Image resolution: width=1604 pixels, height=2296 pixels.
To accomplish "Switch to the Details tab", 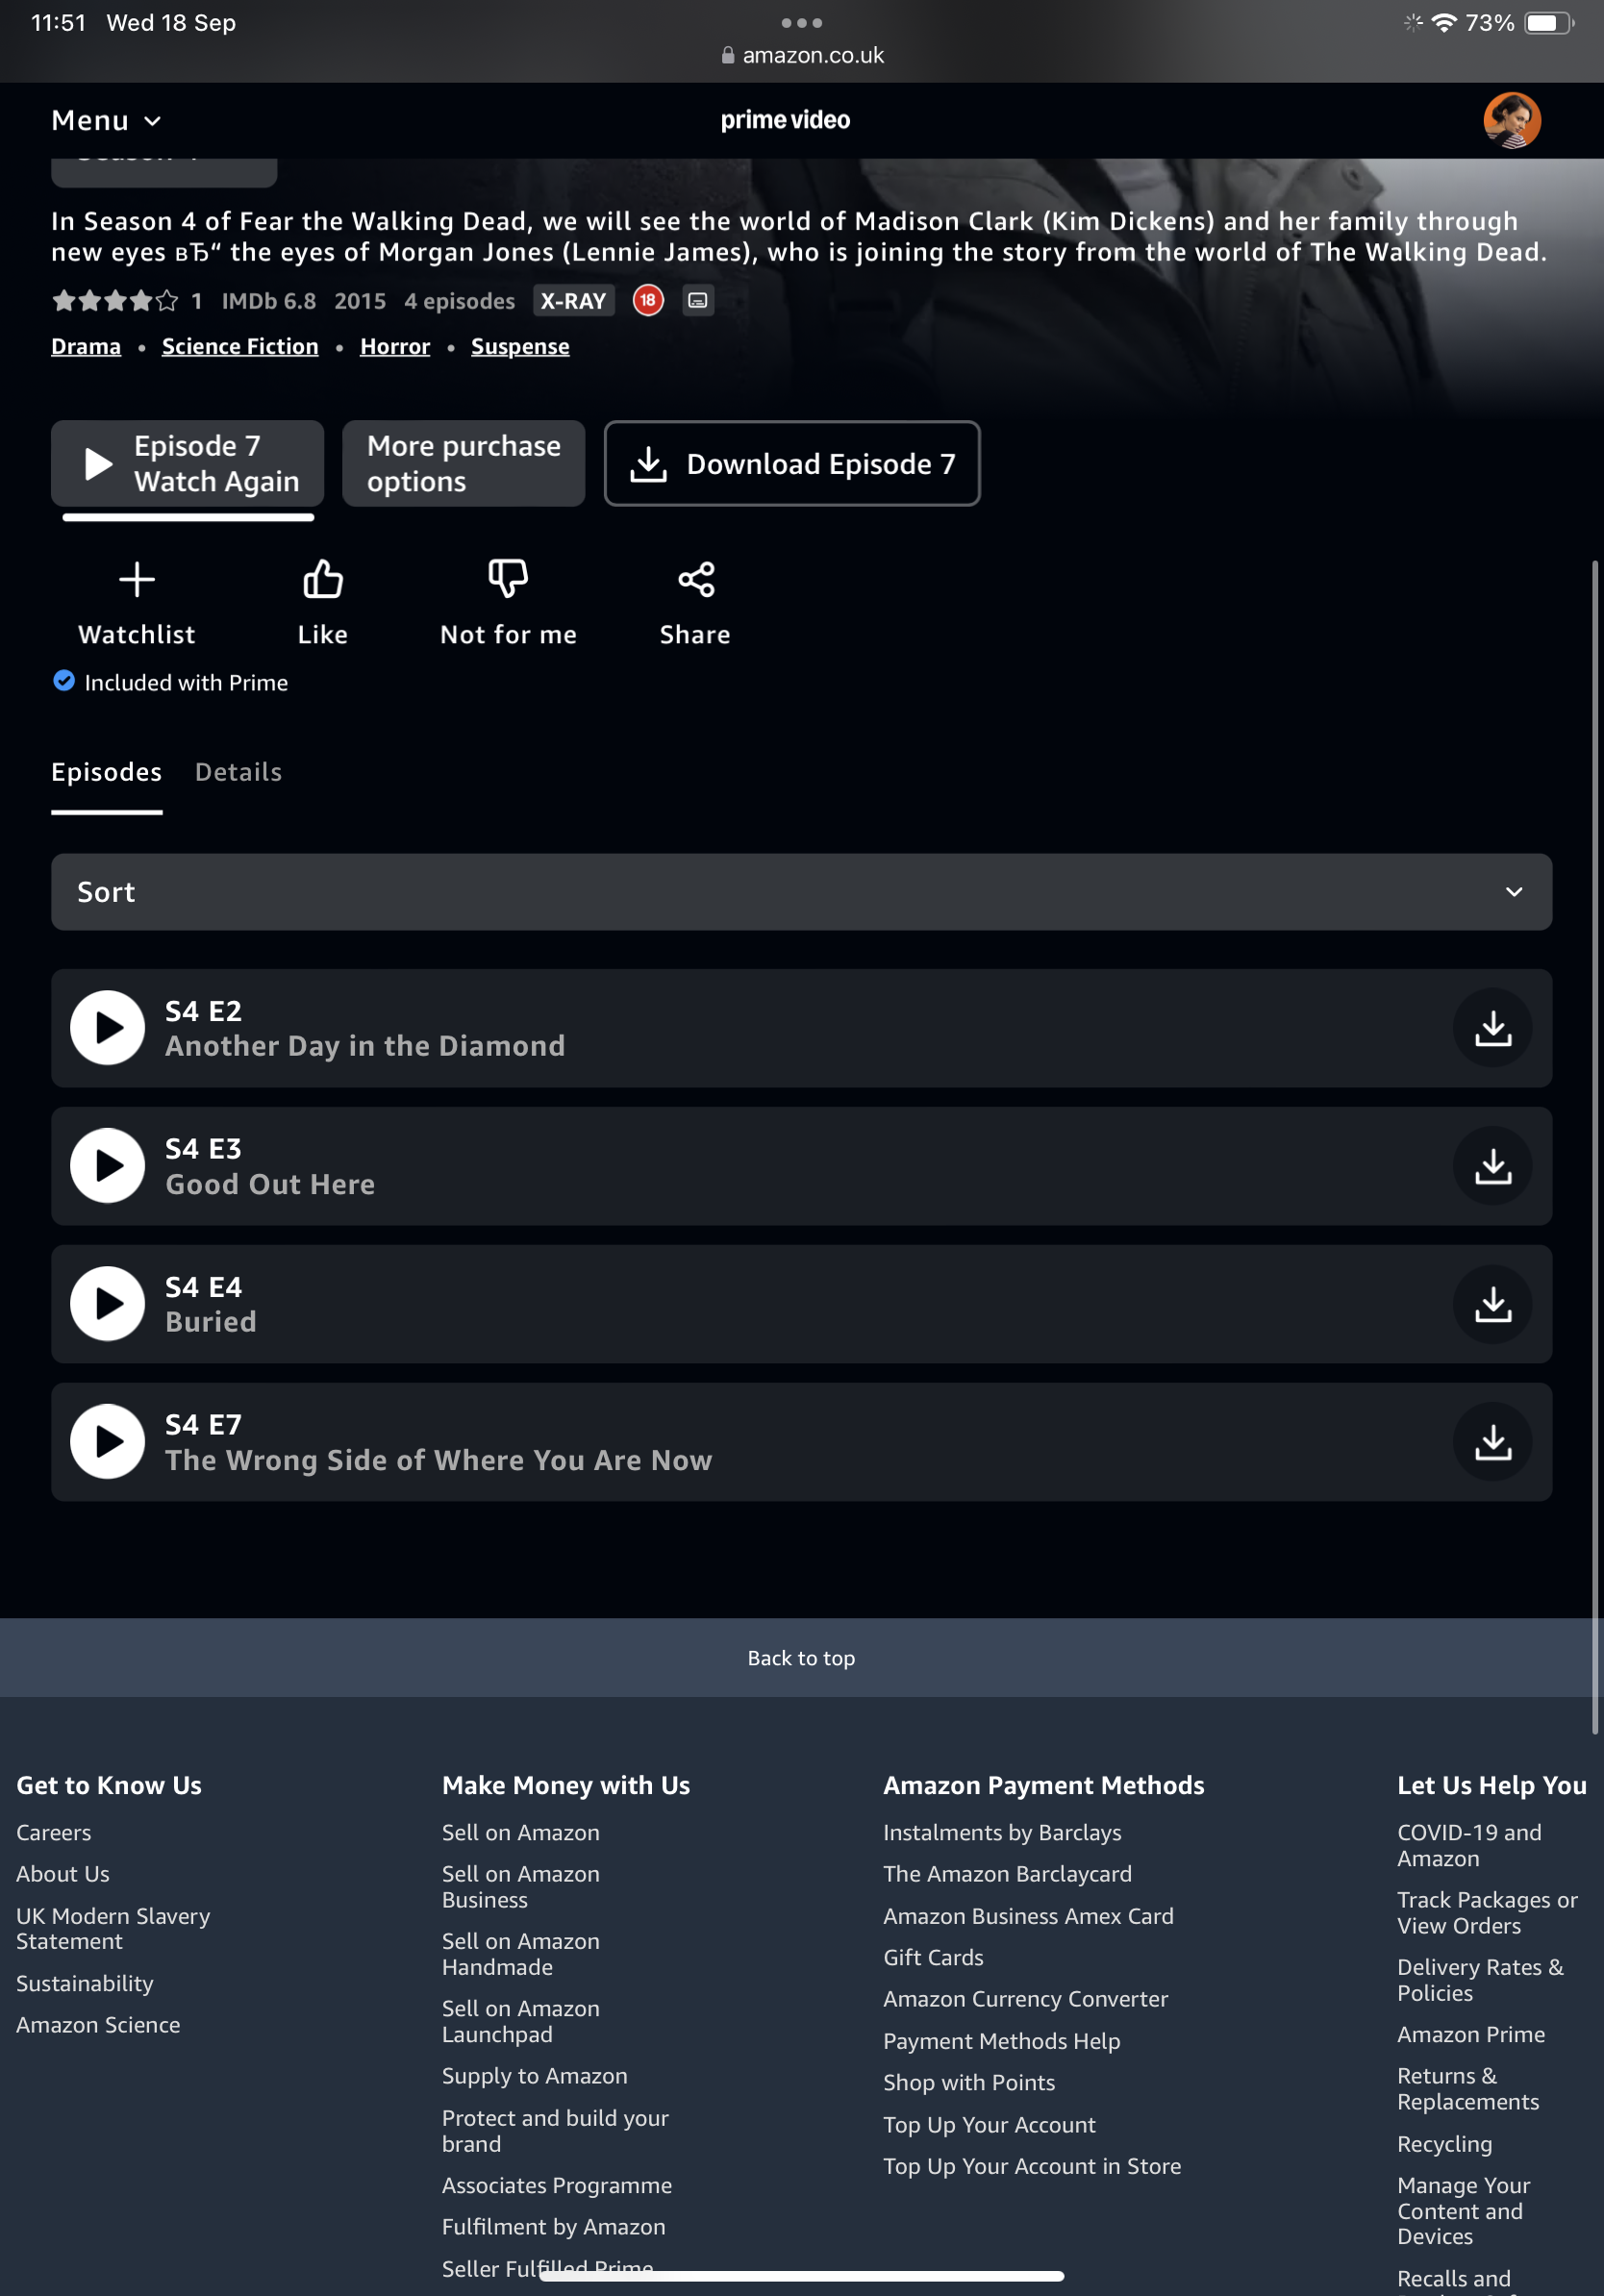I will (238, 772).
